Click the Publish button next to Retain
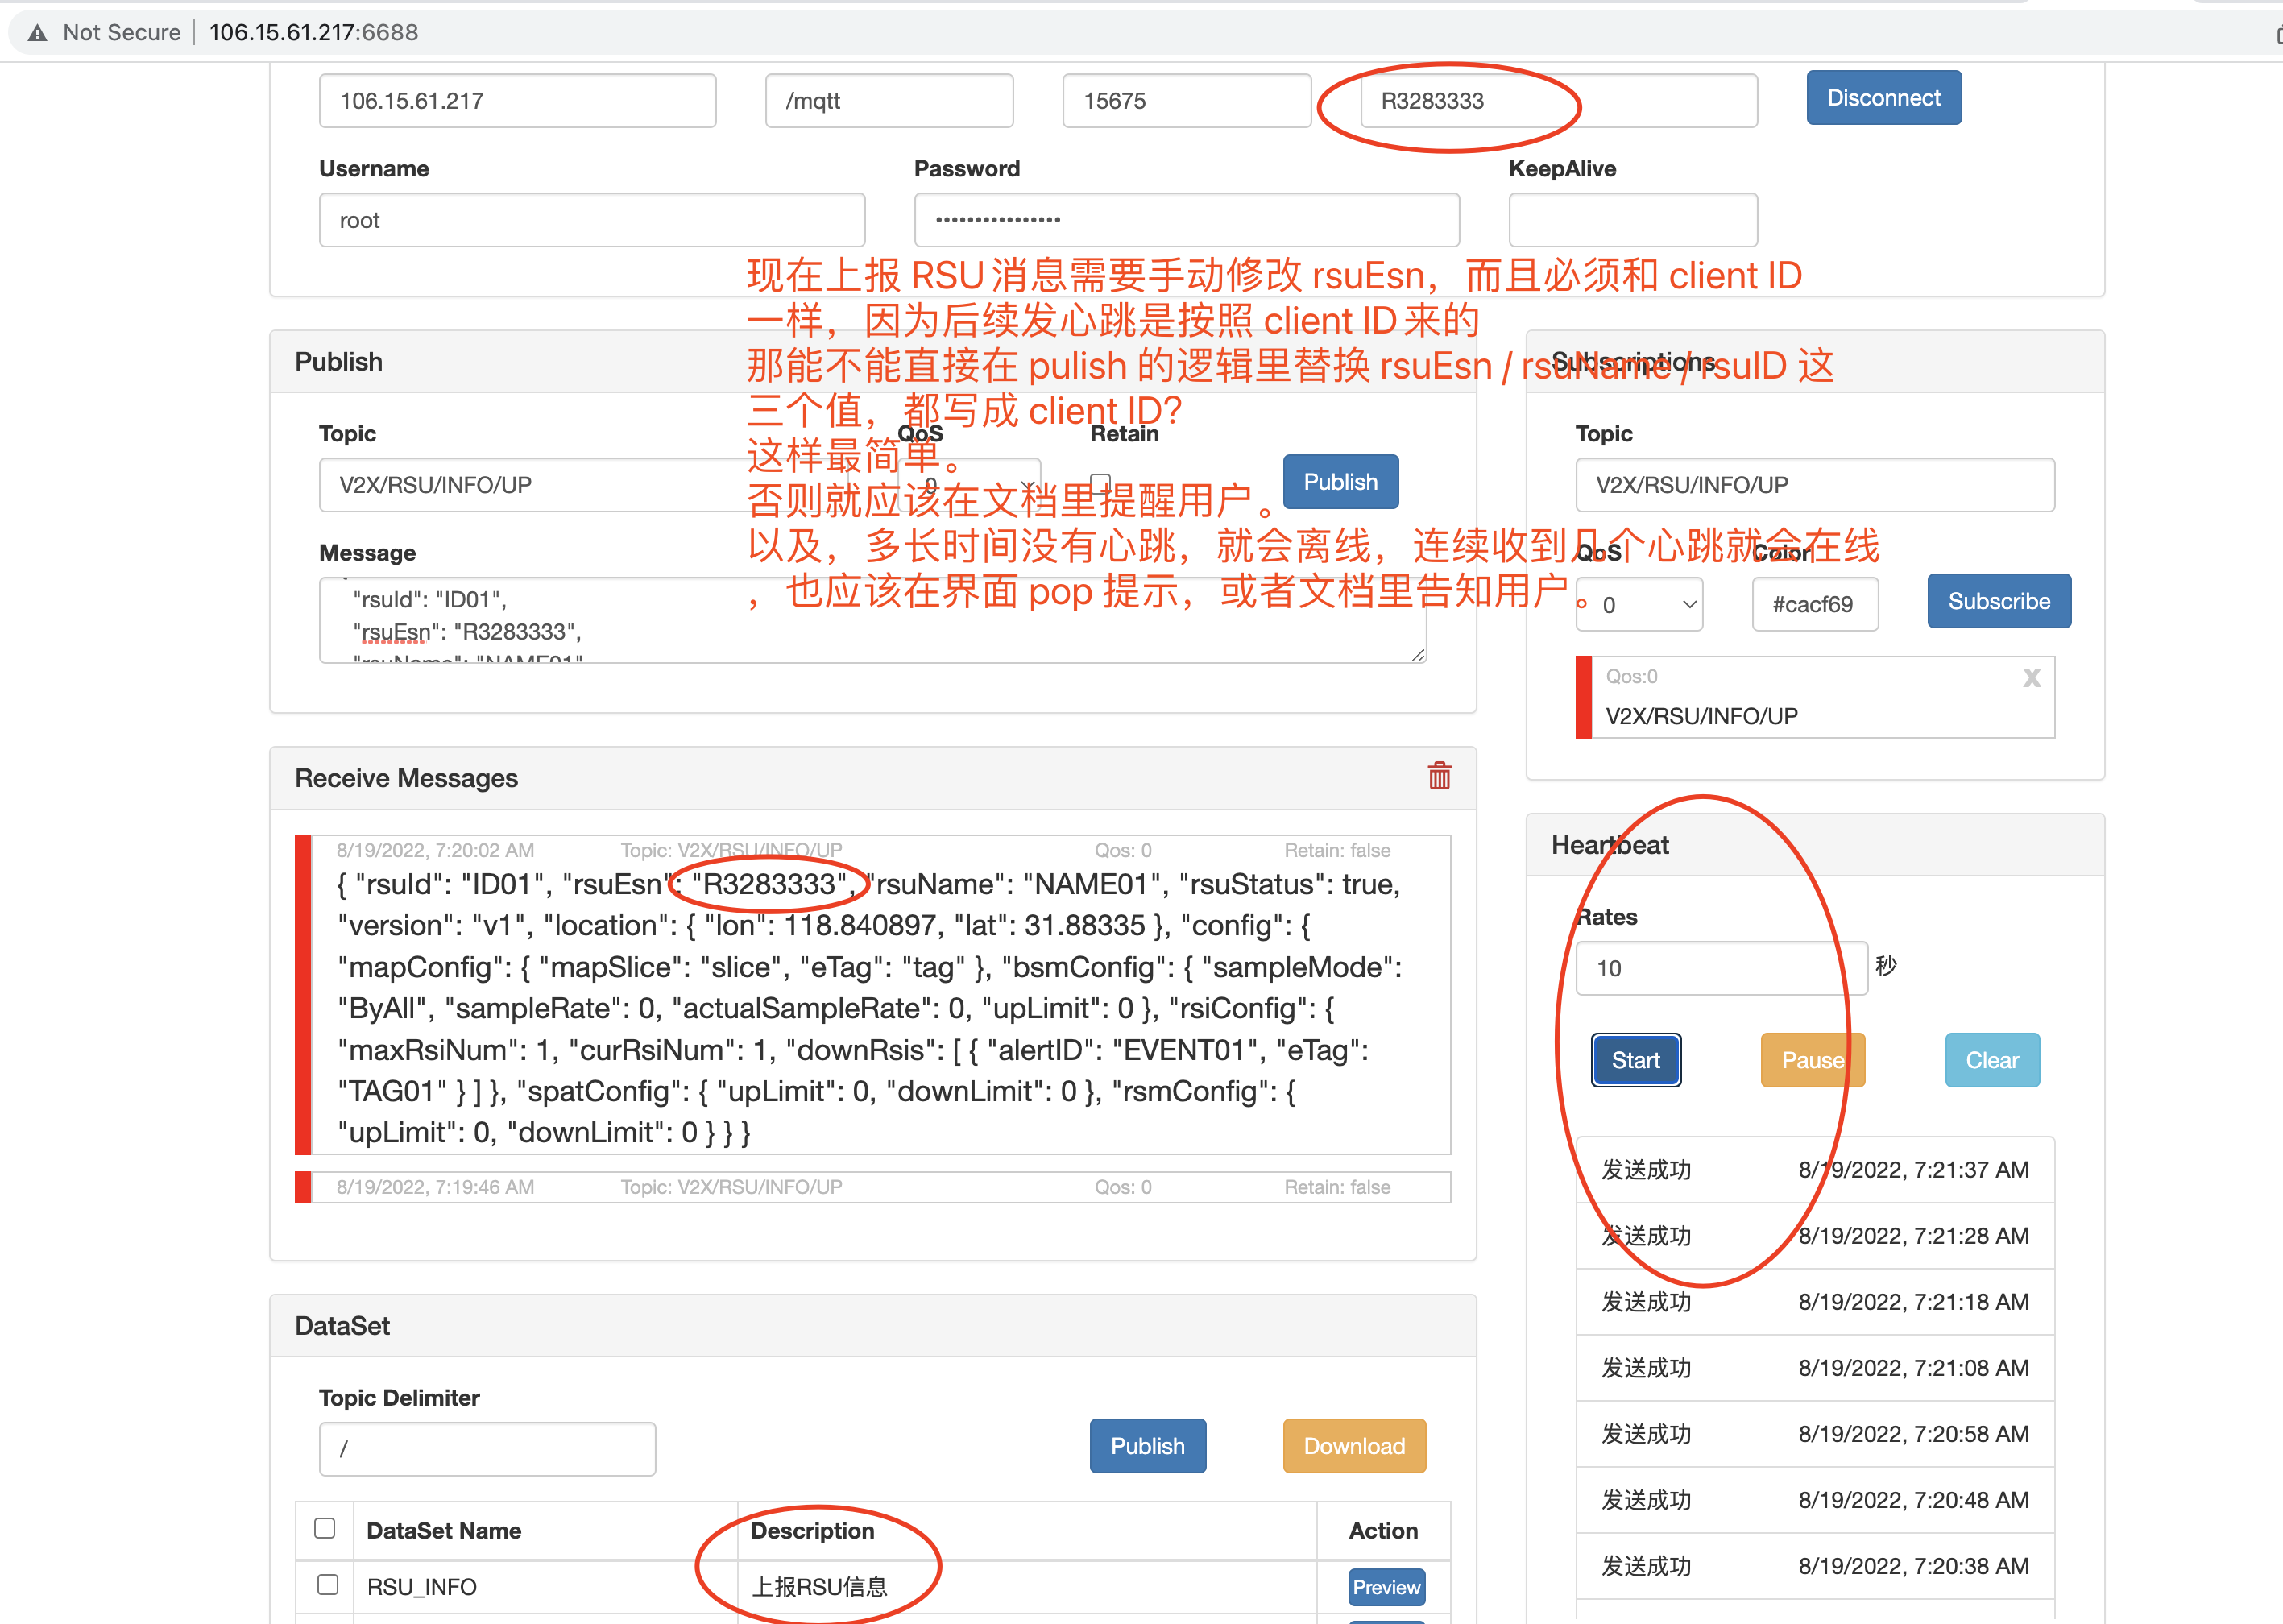 tap(1340, 481)
